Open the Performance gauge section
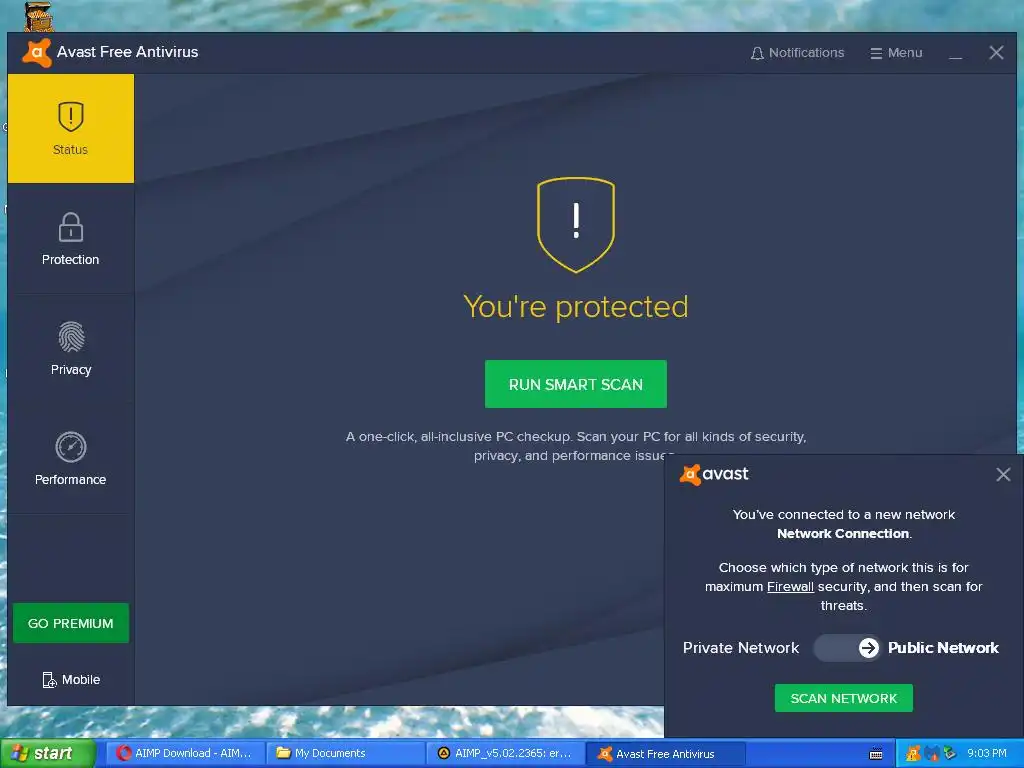This screenshot has height=768, width=1024. (71, 458)
